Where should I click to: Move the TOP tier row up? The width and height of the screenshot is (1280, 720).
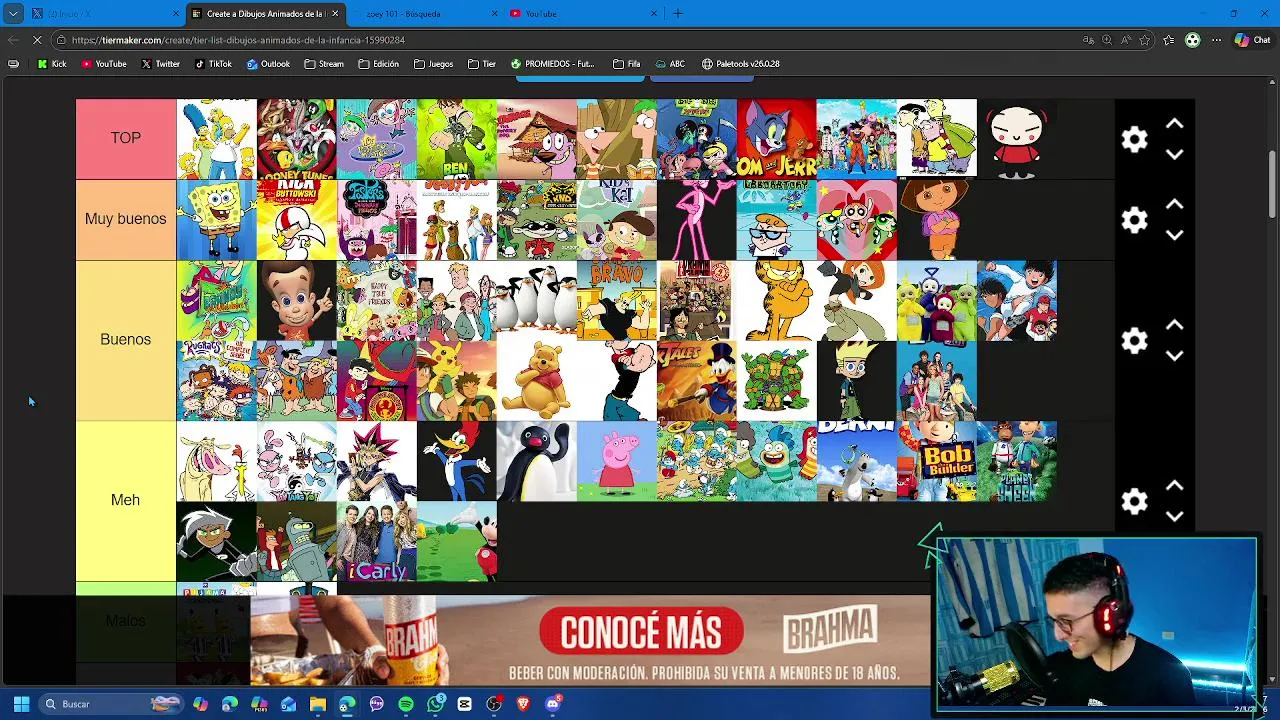pyautogui.click(x=1175, y=124)
